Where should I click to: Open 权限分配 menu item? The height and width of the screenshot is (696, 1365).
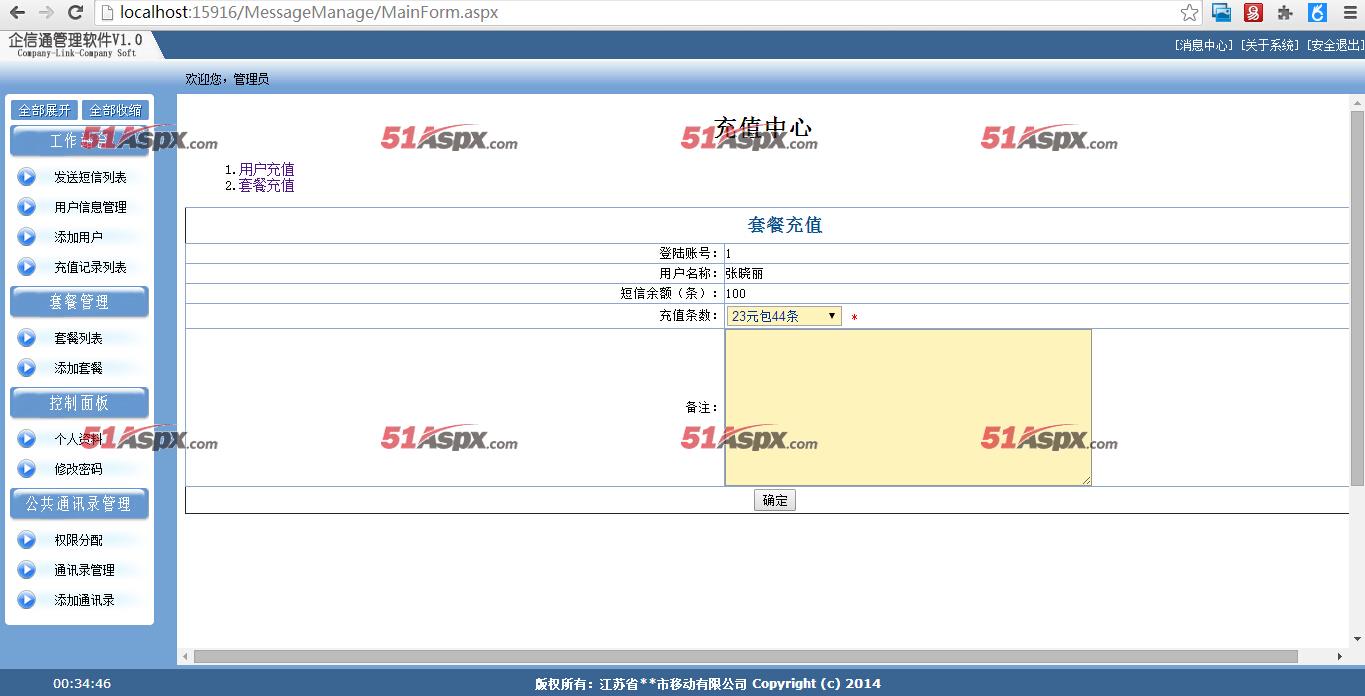click(78, 540)
